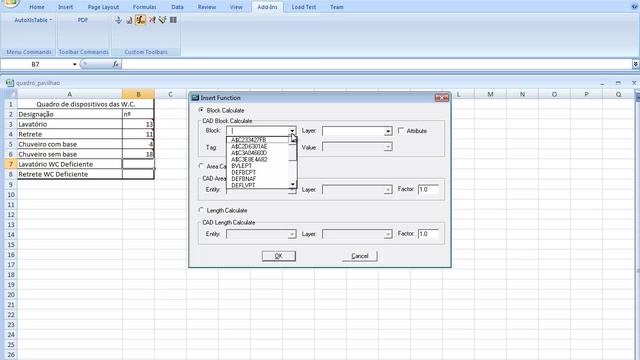Click the block list scroll down arrow
Image resolution: width=640 pixels, height=360 pixels.
pyautogui.click(x=292, y=185)
